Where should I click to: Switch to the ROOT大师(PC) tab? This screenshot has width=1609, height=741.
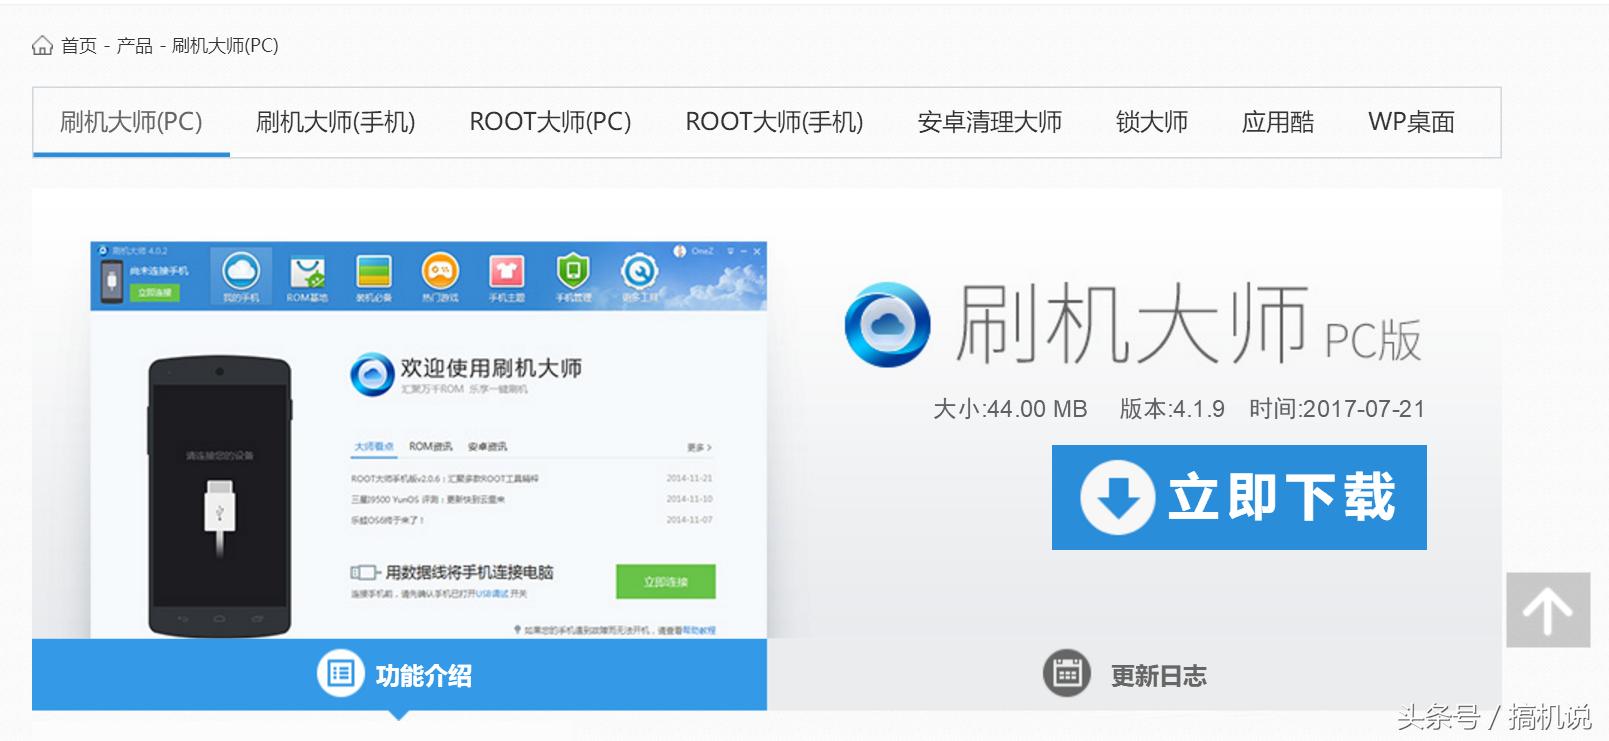(550, 122)
